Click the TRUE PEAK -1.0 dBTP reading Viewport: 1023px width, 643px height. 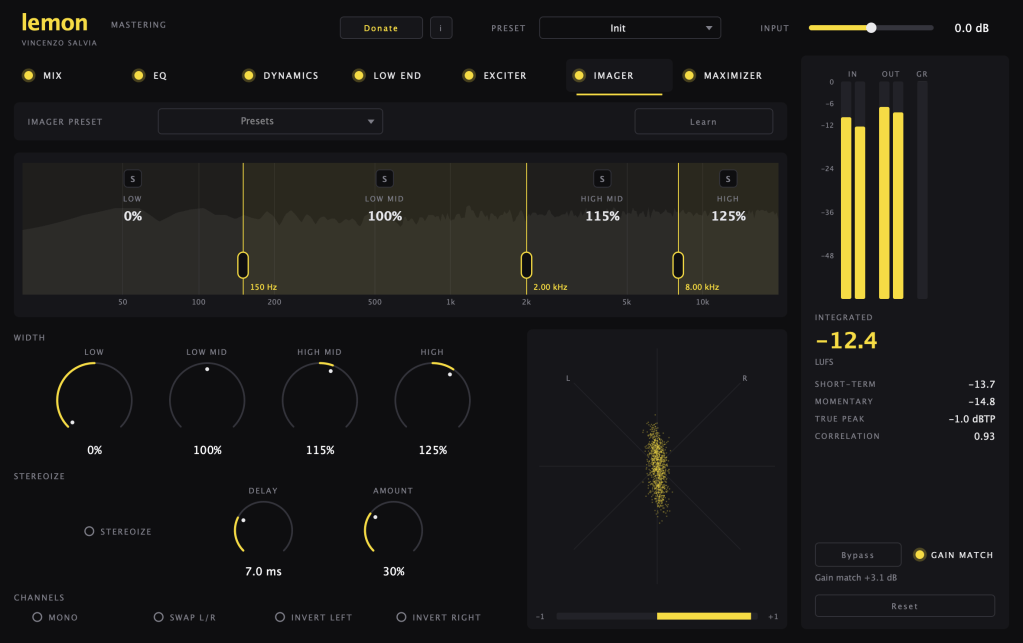click(x=971, y=419)
